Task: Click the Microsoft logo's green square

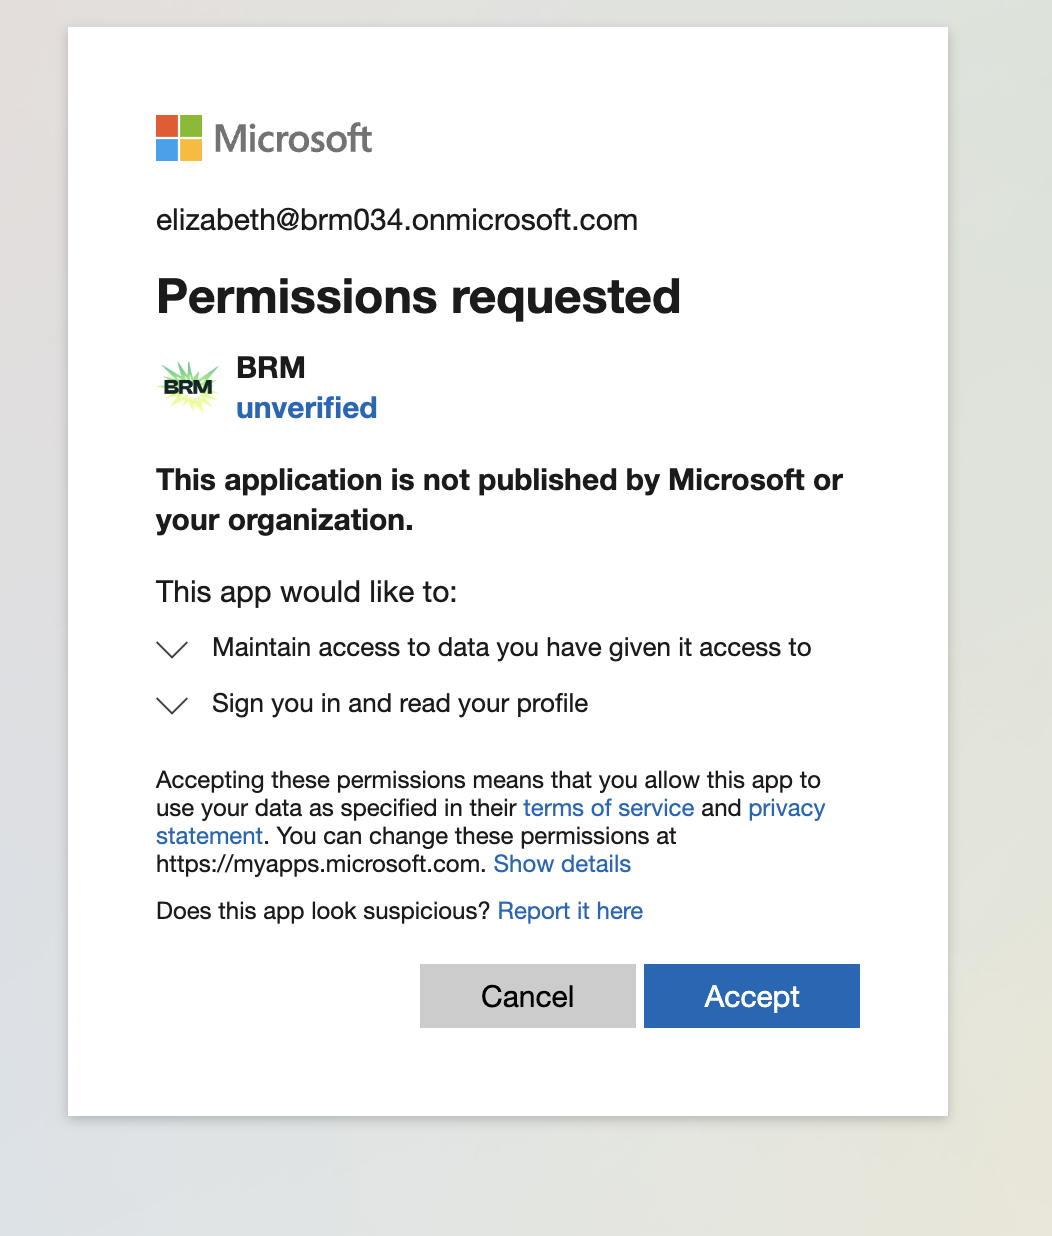Action: [191, 125]
